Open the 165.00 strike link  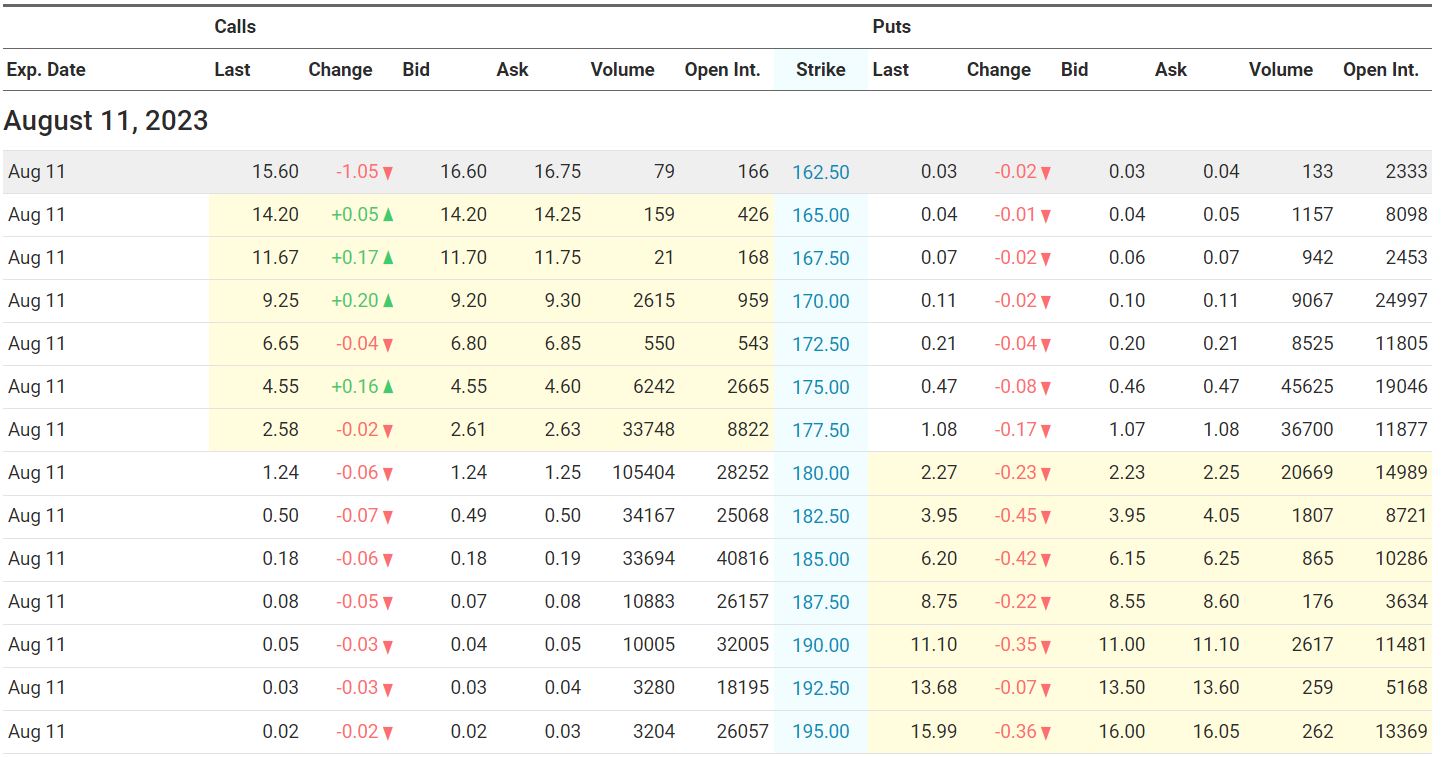point(821,215)
